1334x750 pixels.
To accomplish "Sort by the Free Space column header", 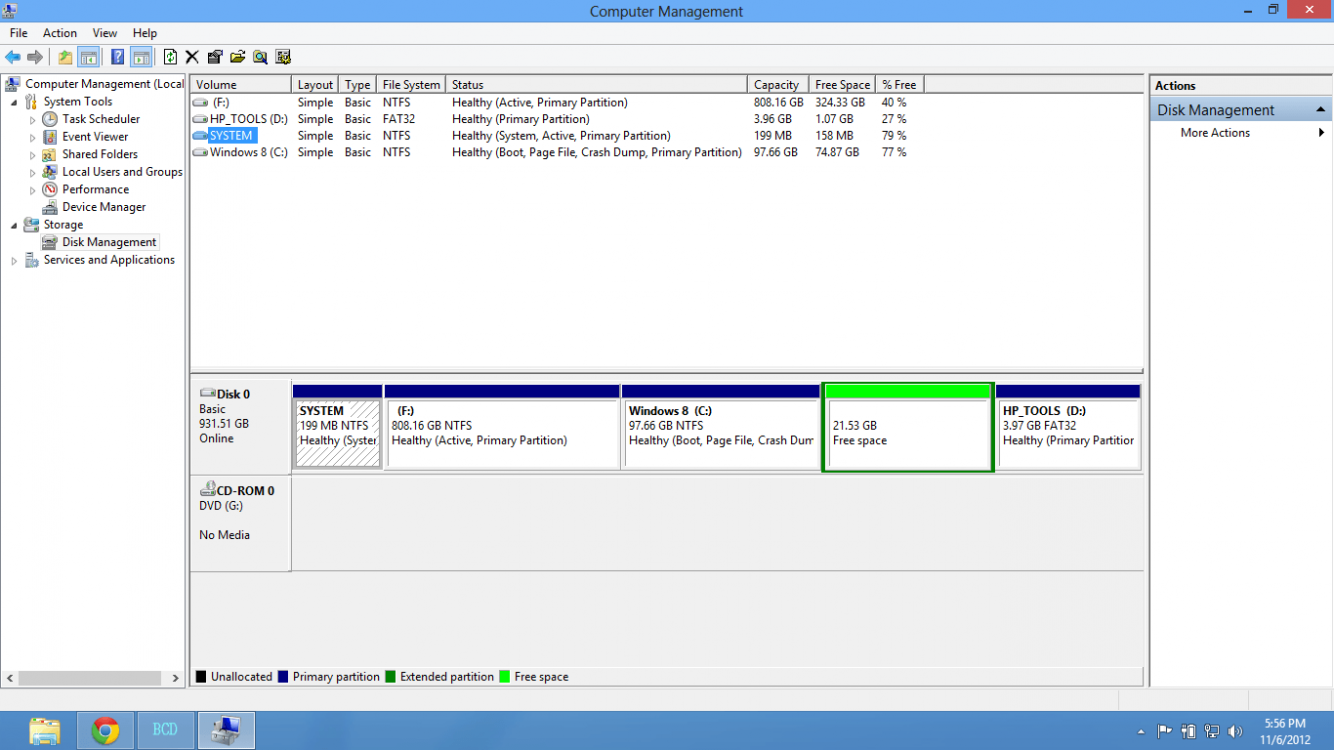I will [842, 85].
